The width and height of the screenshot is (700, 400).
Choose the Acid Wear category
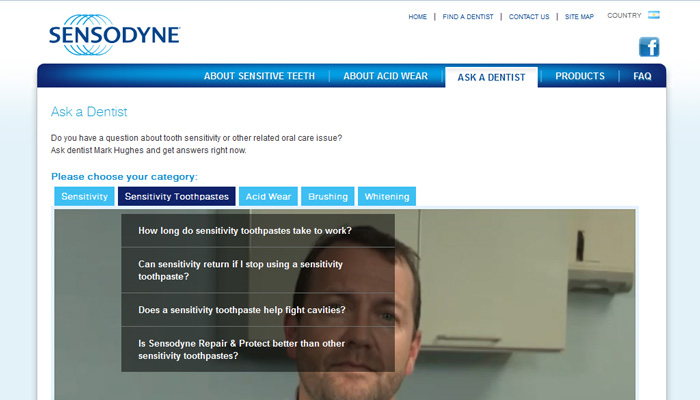pyautogui.click(x=268, y=196)
